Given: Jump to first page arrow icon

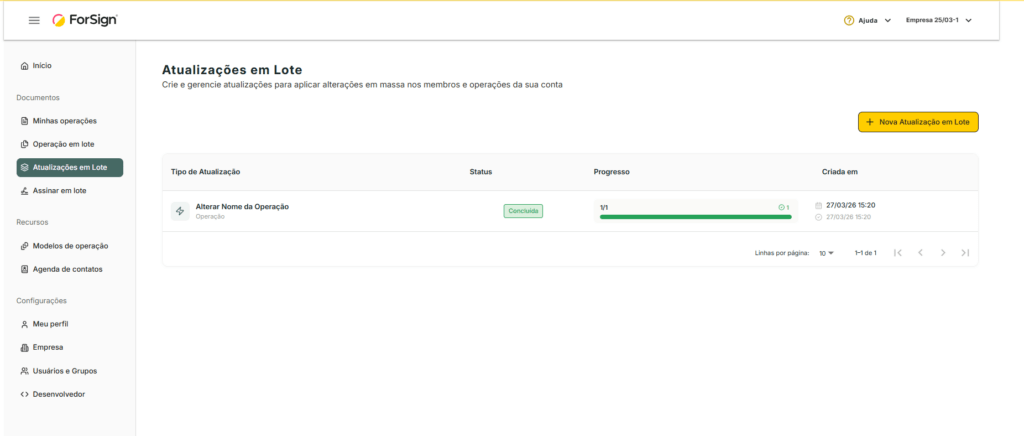Looking at the screenshot, I should tap(898, 253).
